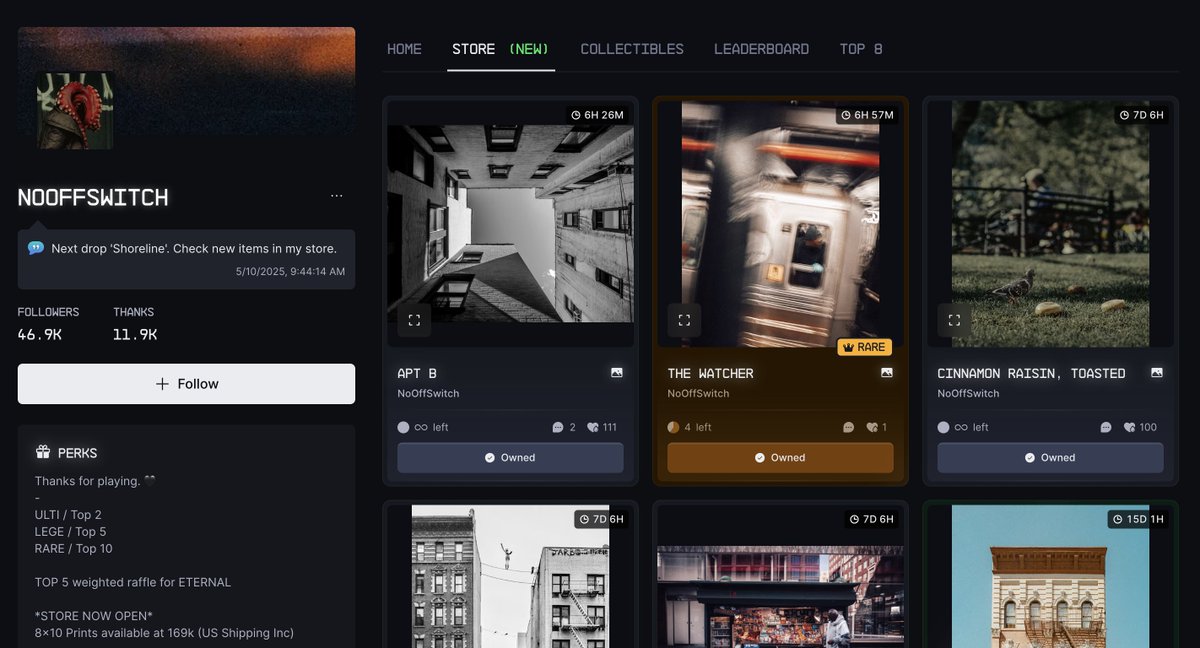1200x648 pixels.
Task: Click the CINNAMON RAISIN, TOASTED title
Action: click(1031, 373)
